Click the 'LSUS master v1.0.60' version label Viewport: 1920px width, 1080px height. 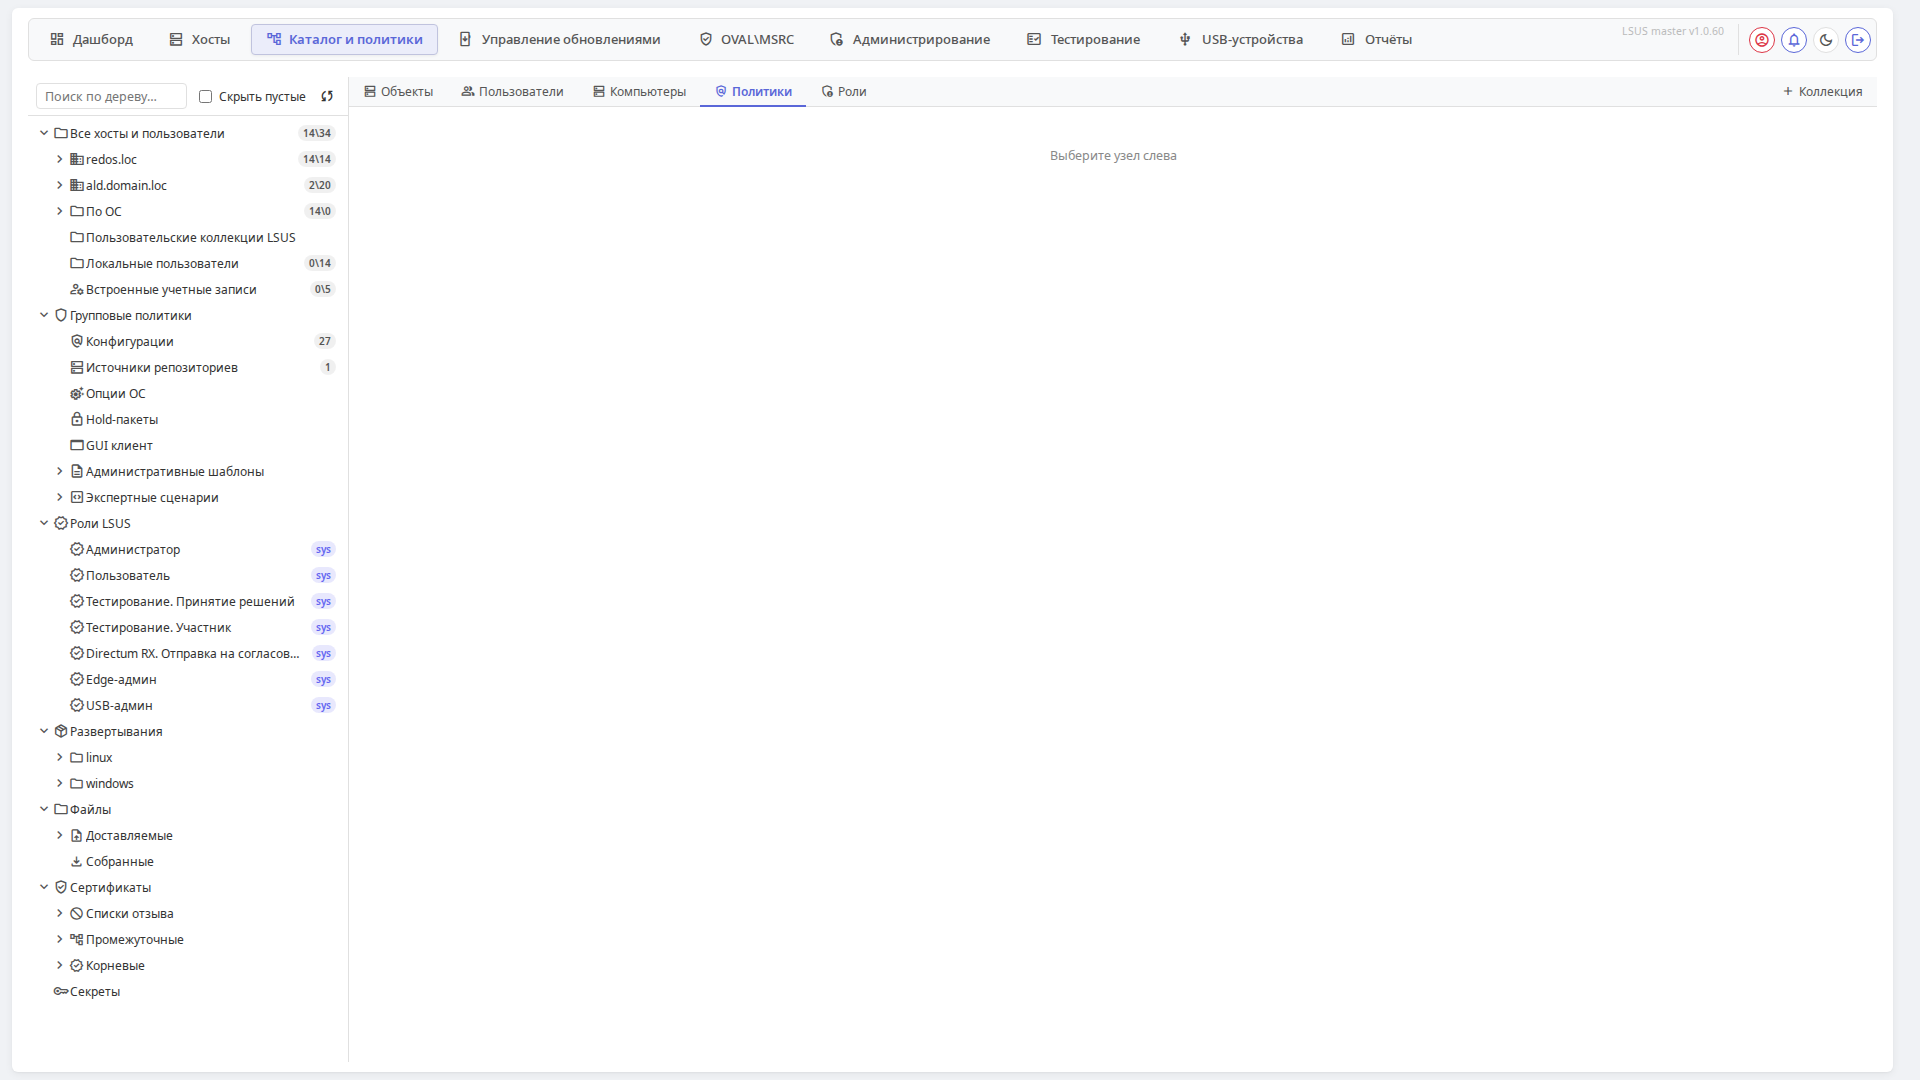1673,31
